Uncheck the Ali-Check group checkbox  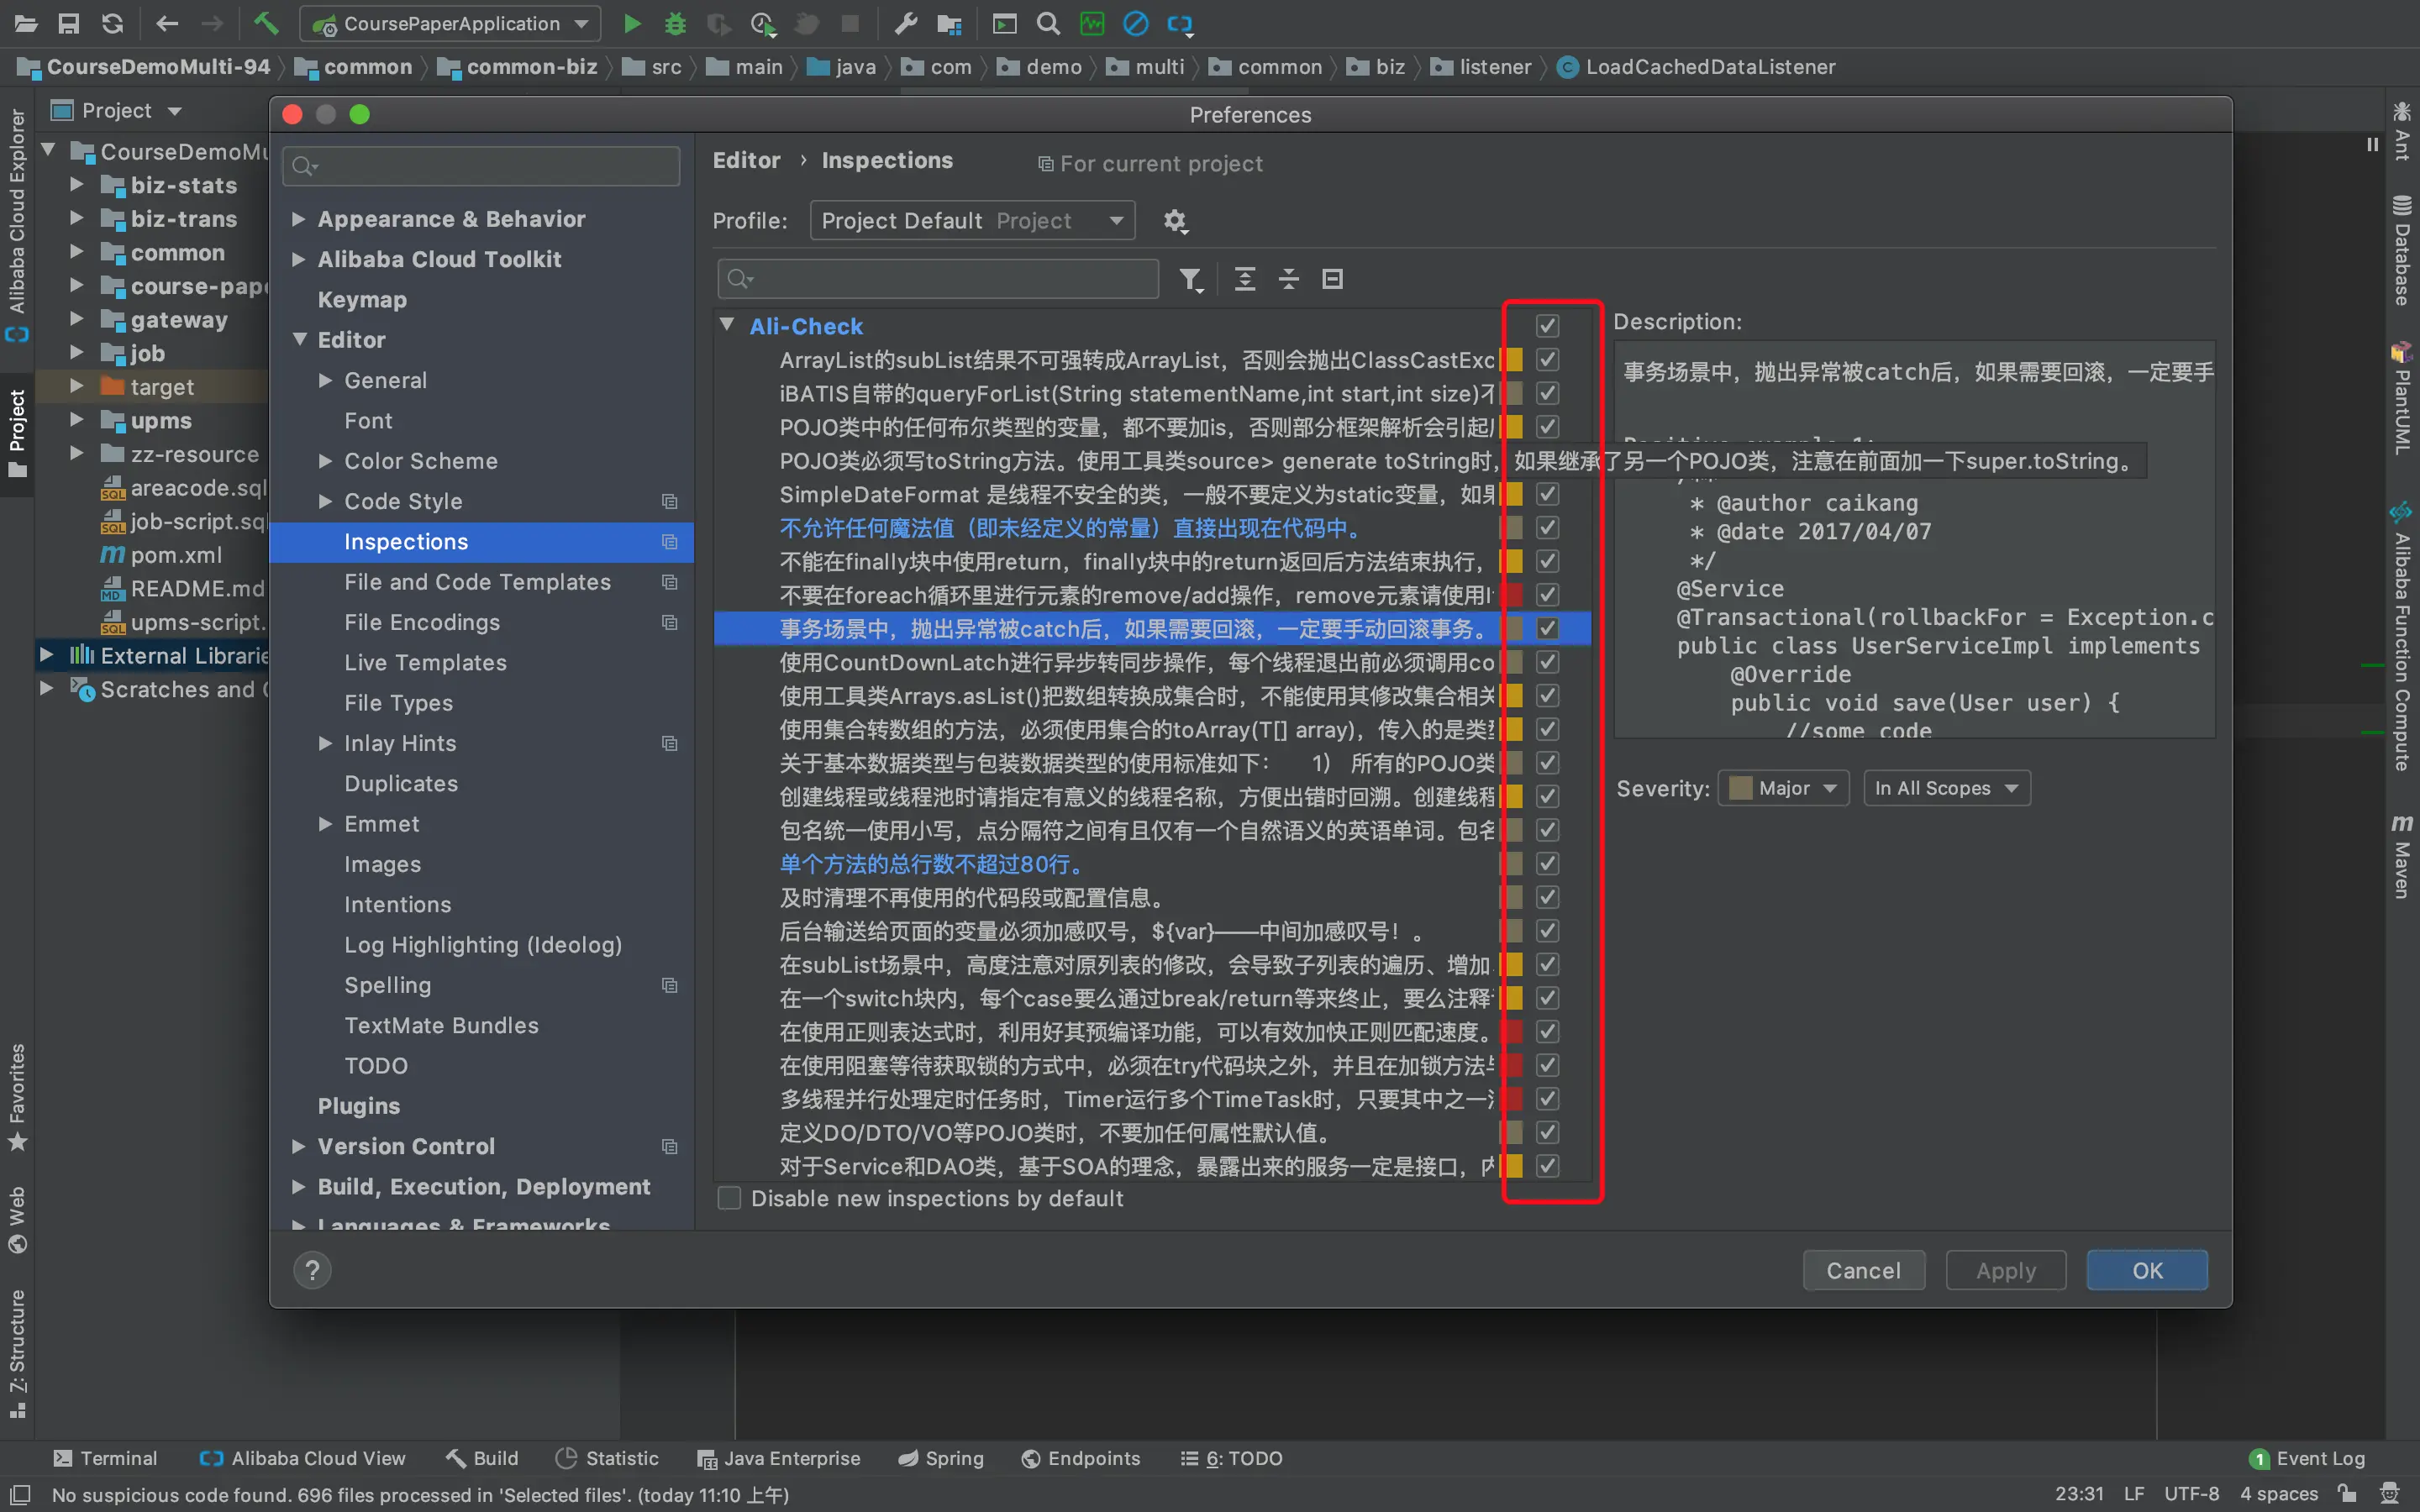click(x=1547, y=326)
